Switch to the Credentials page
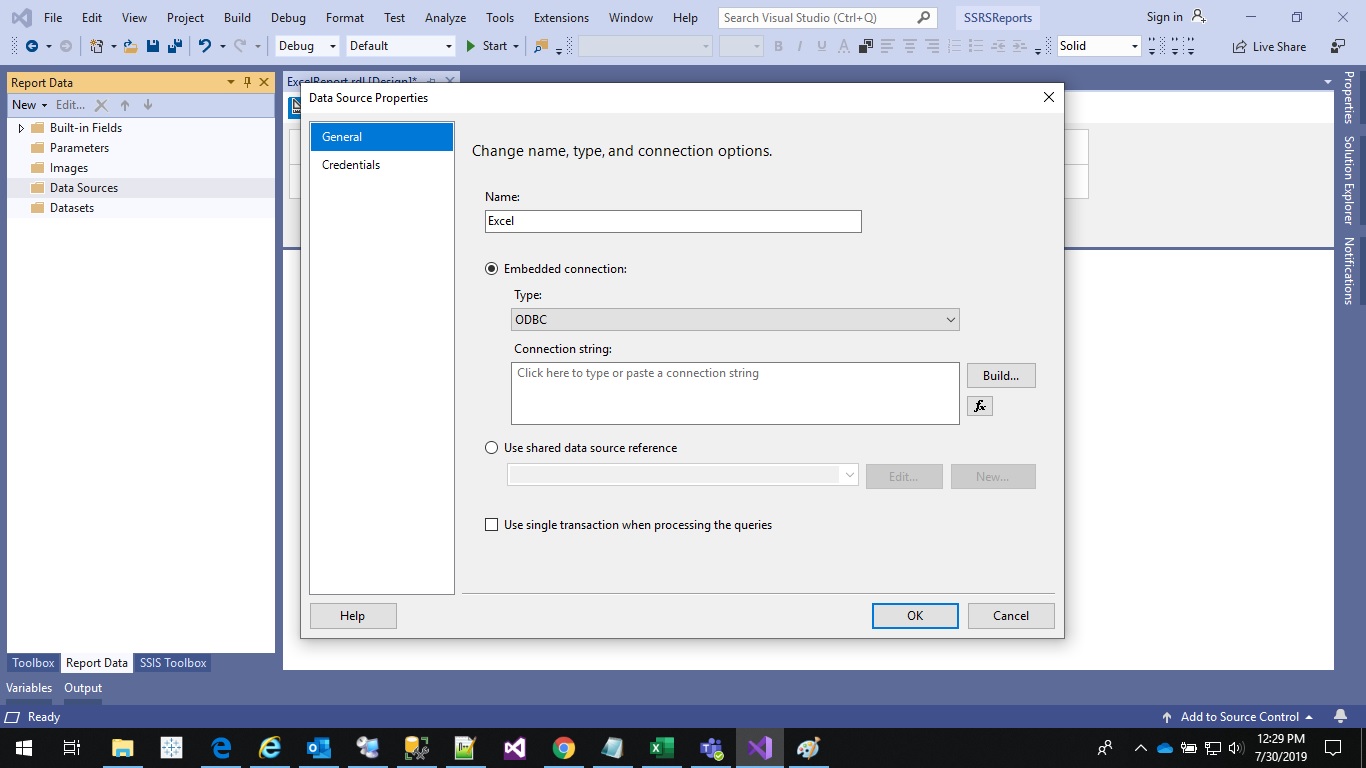1366x768 pixels. (x=351, y=164)
